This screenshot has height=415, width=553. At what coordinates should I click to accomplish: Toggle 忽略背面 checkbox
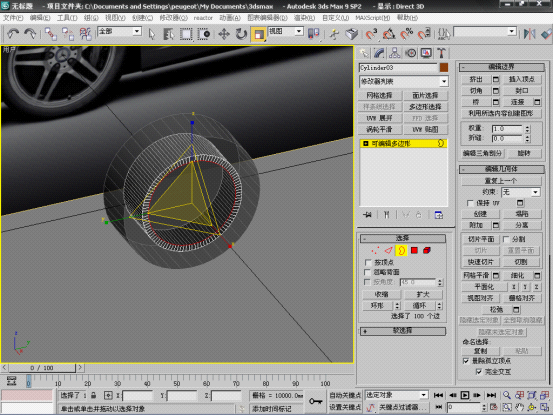coord(368,272)
